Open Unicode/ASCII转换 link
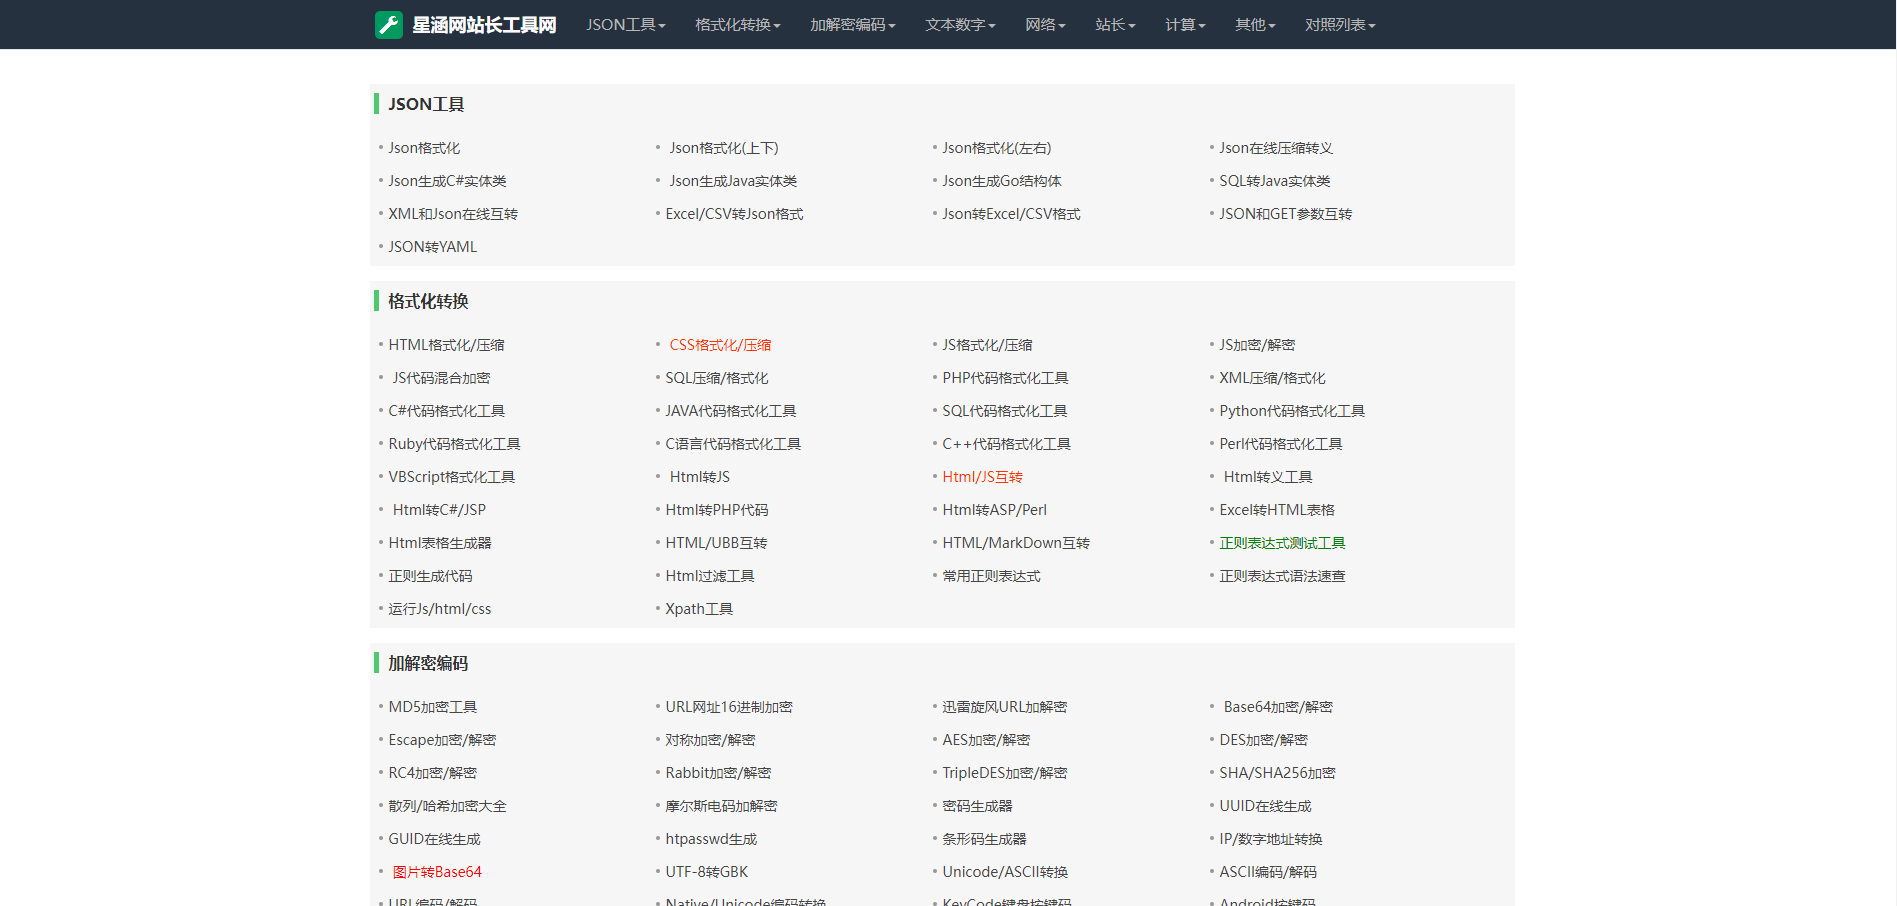The image size is (1897, 906). (1005, 872)
